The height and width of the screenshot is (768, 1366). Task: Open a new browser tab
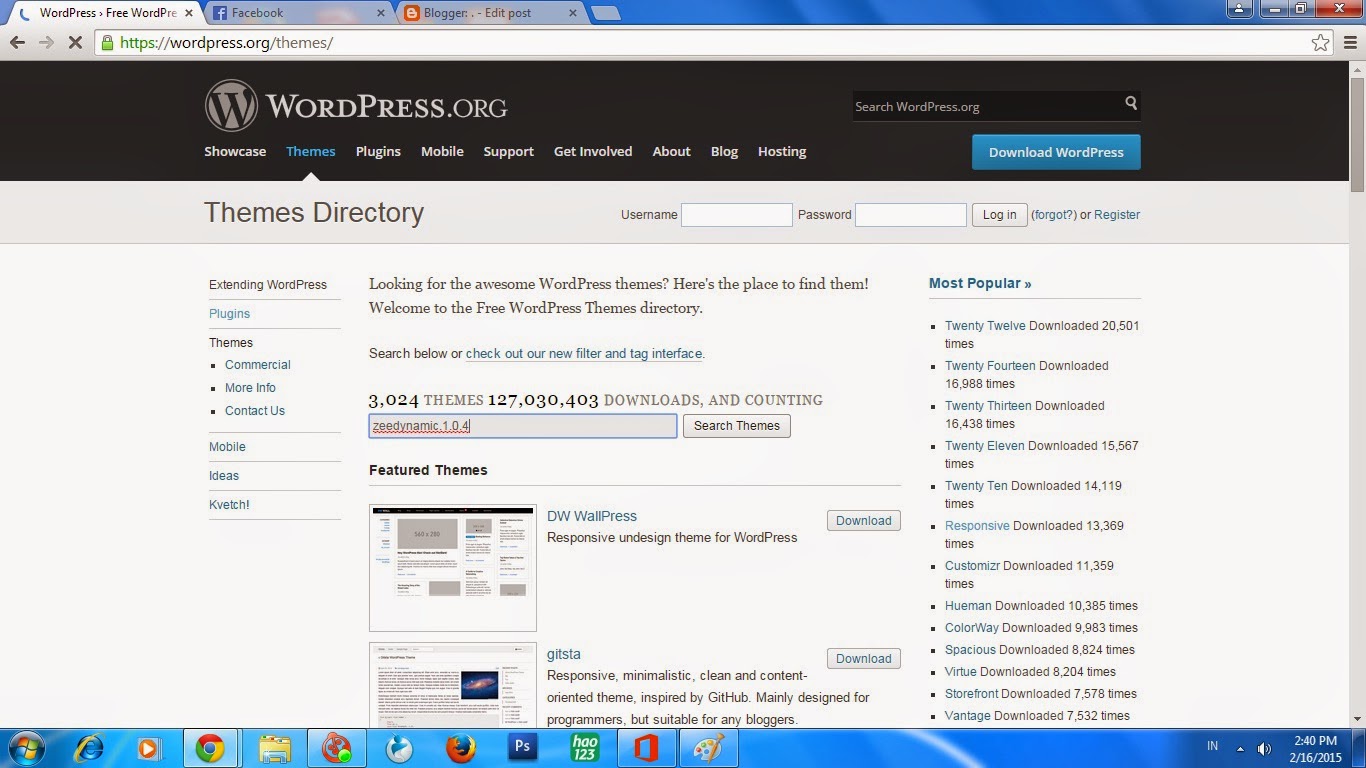(605, 13)
